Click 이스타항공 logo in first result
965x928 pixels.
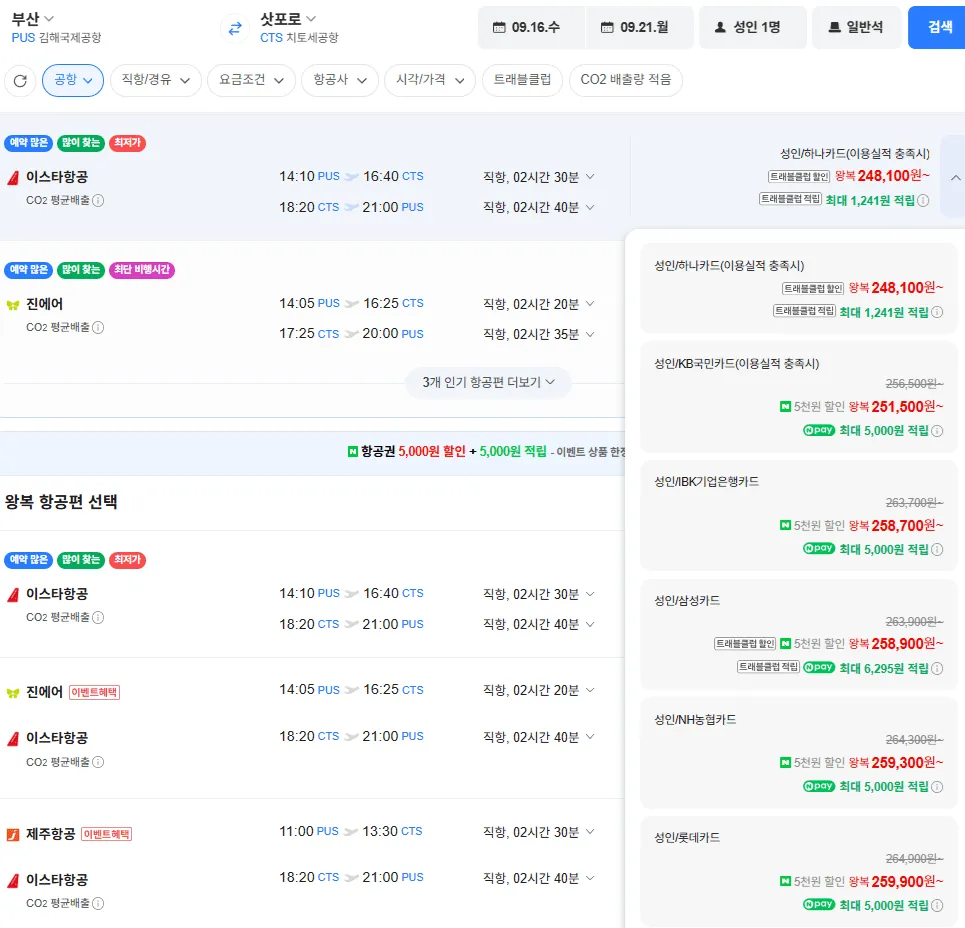pyautogui.click(x=13, y=178)
